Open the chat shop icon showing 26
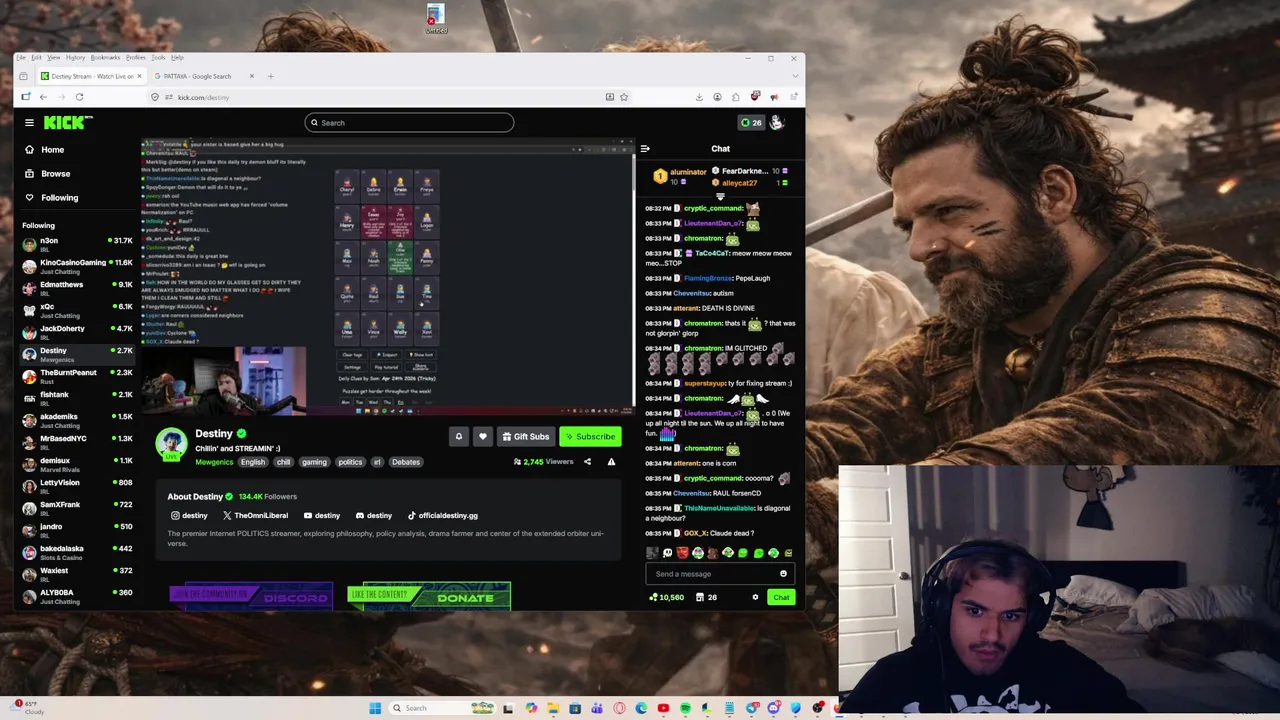Viewport: 1280px width, 720px height. pyautogui.click(x=705, y=597)
